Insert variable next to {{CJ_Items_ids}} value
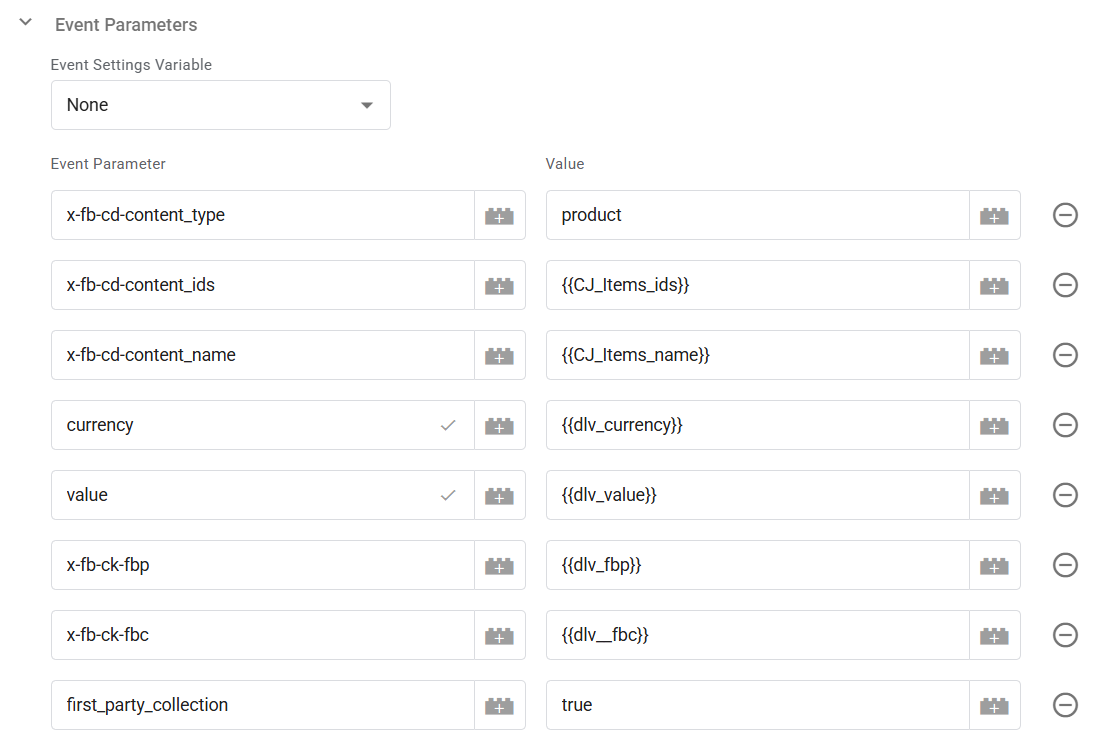 click(x=994, y=285)
